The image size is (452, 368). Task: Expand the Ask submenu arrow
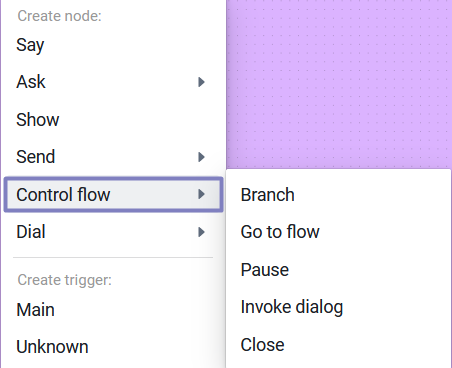pyautogui.click(x=201, y=82)
